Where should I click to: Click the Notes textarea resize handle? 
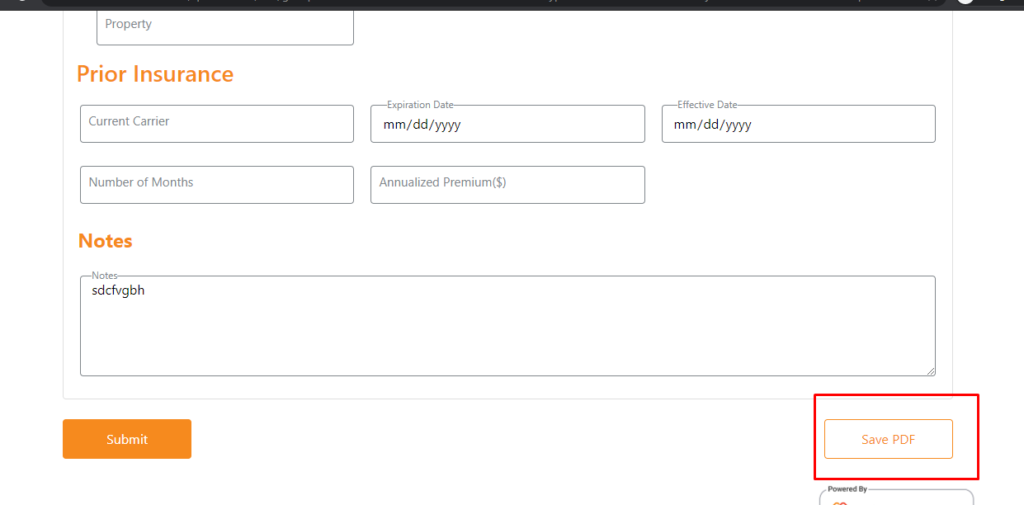930,371
